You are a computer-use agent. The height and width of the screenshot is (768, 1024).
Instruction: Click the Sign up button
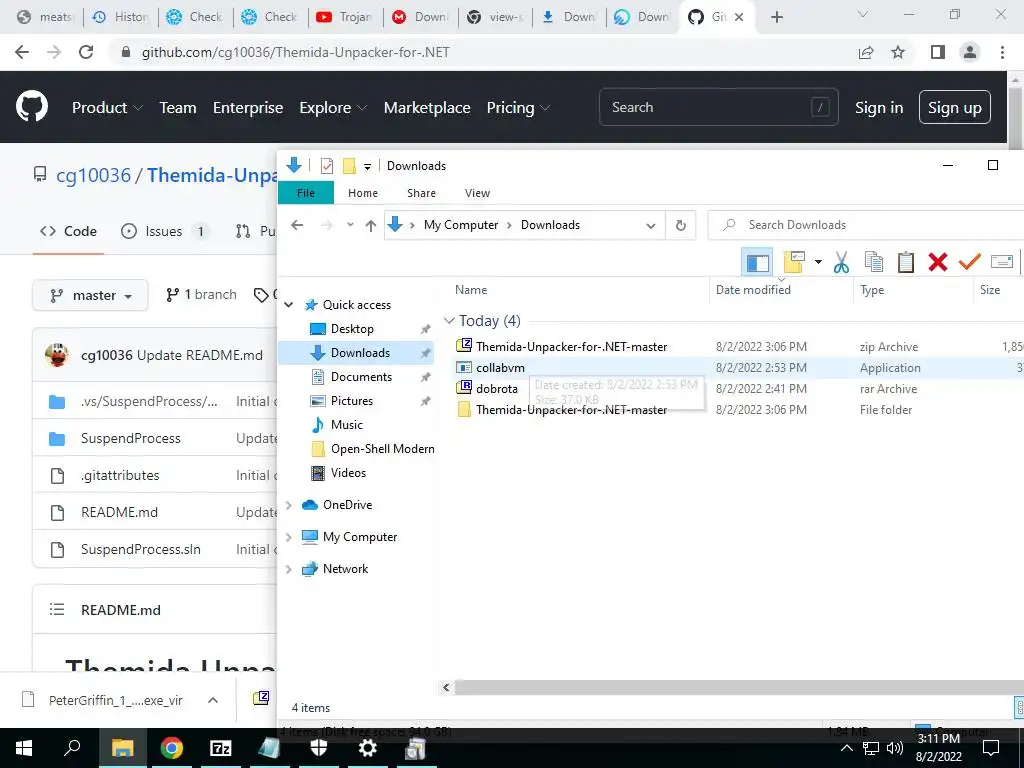click(x=955, y=107)
